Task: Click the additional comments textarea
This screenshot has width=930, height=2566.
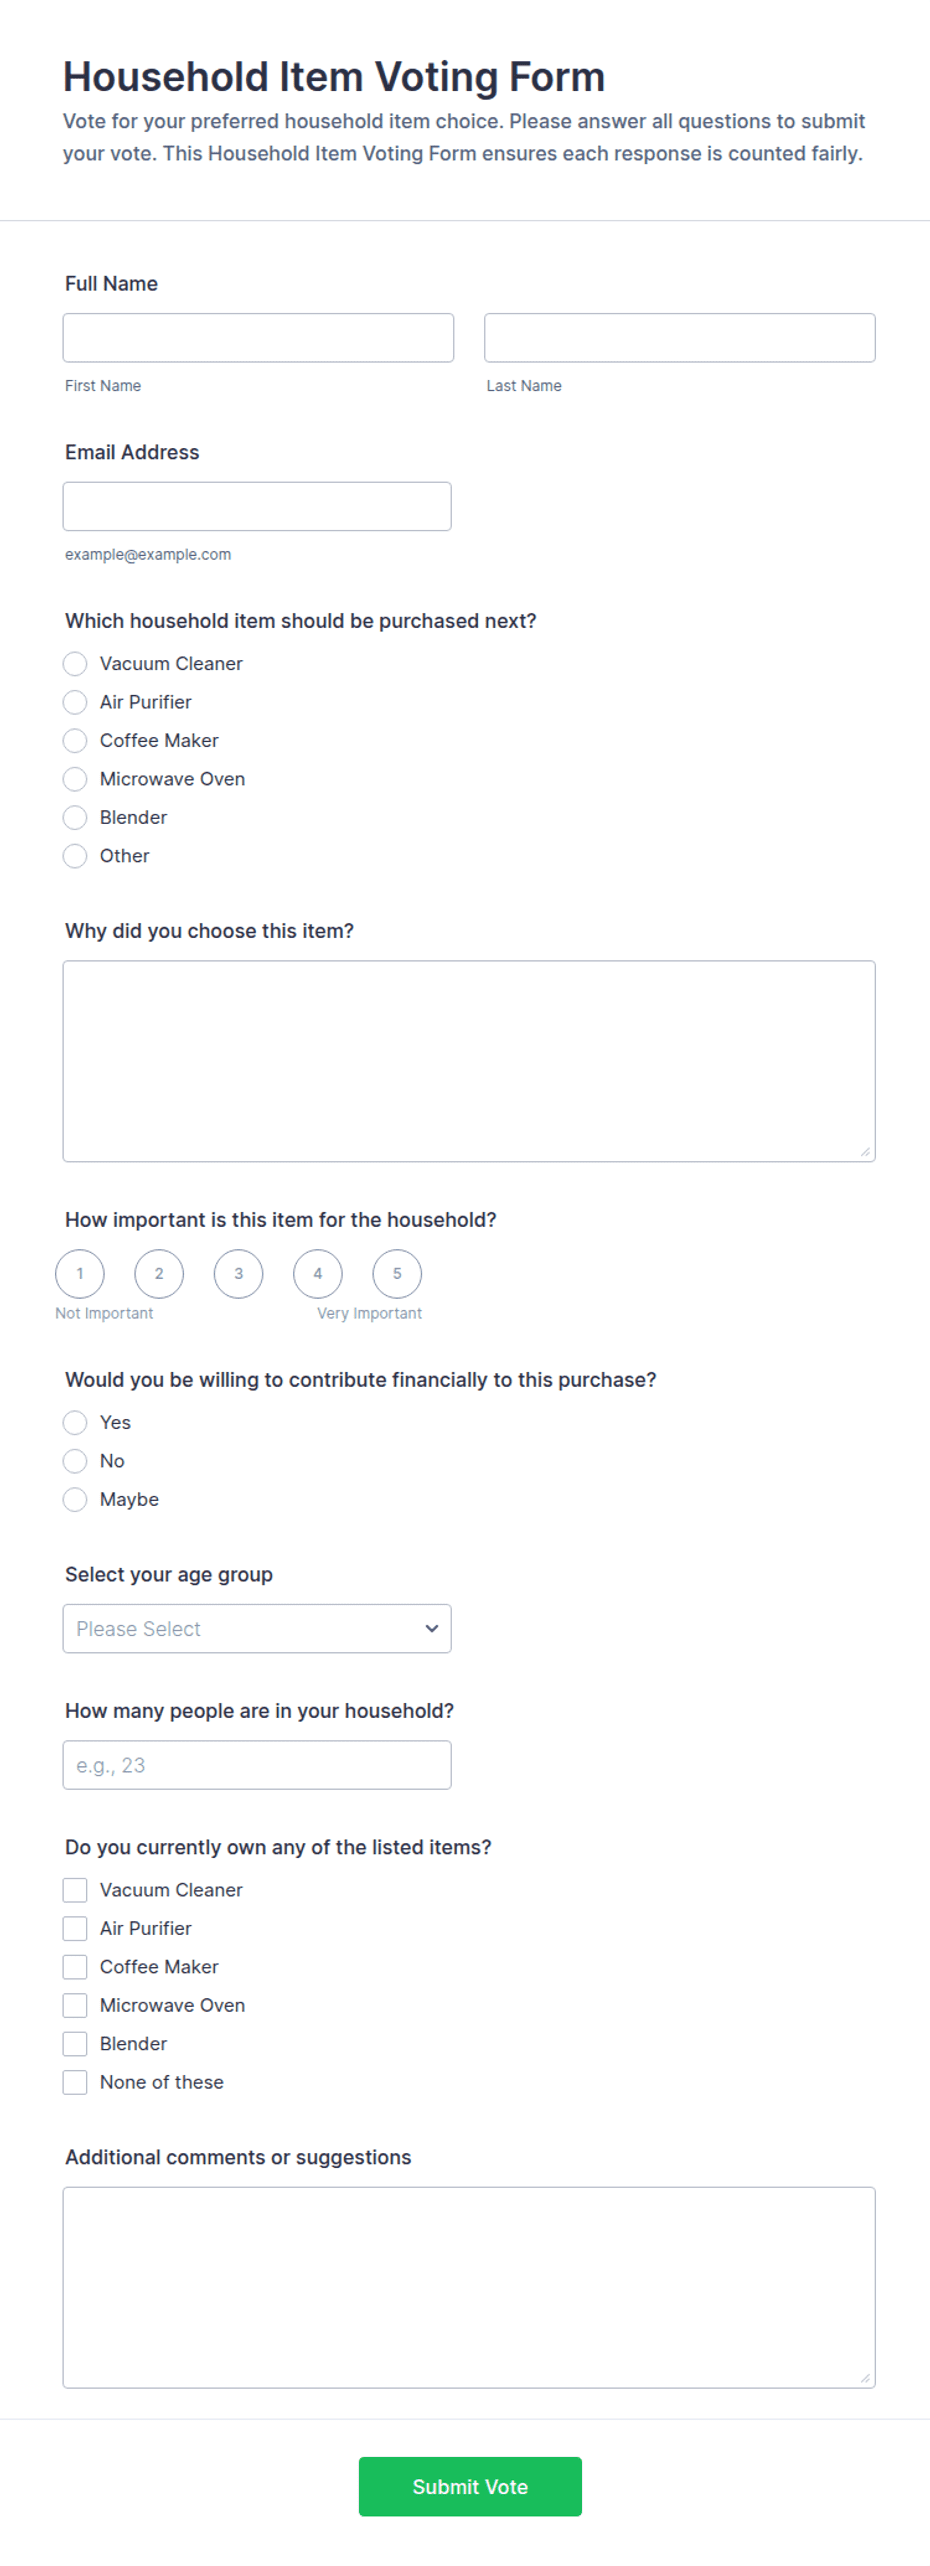Action: (x=469, y=2289)
